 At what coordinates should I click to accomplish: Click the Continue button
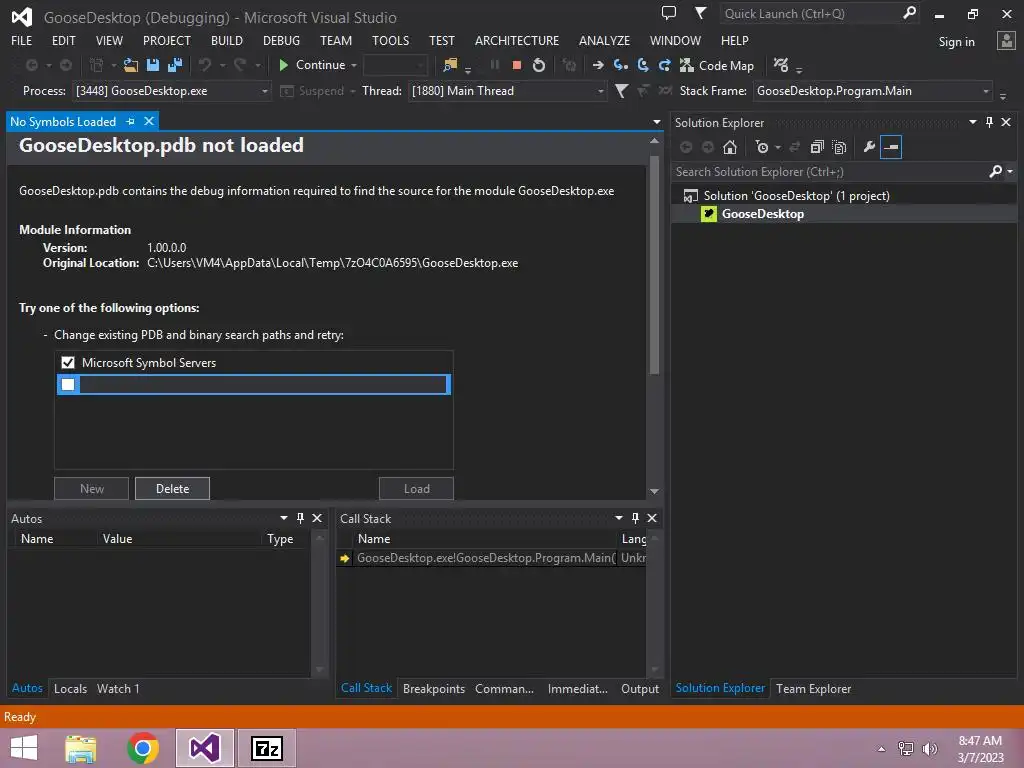click(x=312, y=65)
